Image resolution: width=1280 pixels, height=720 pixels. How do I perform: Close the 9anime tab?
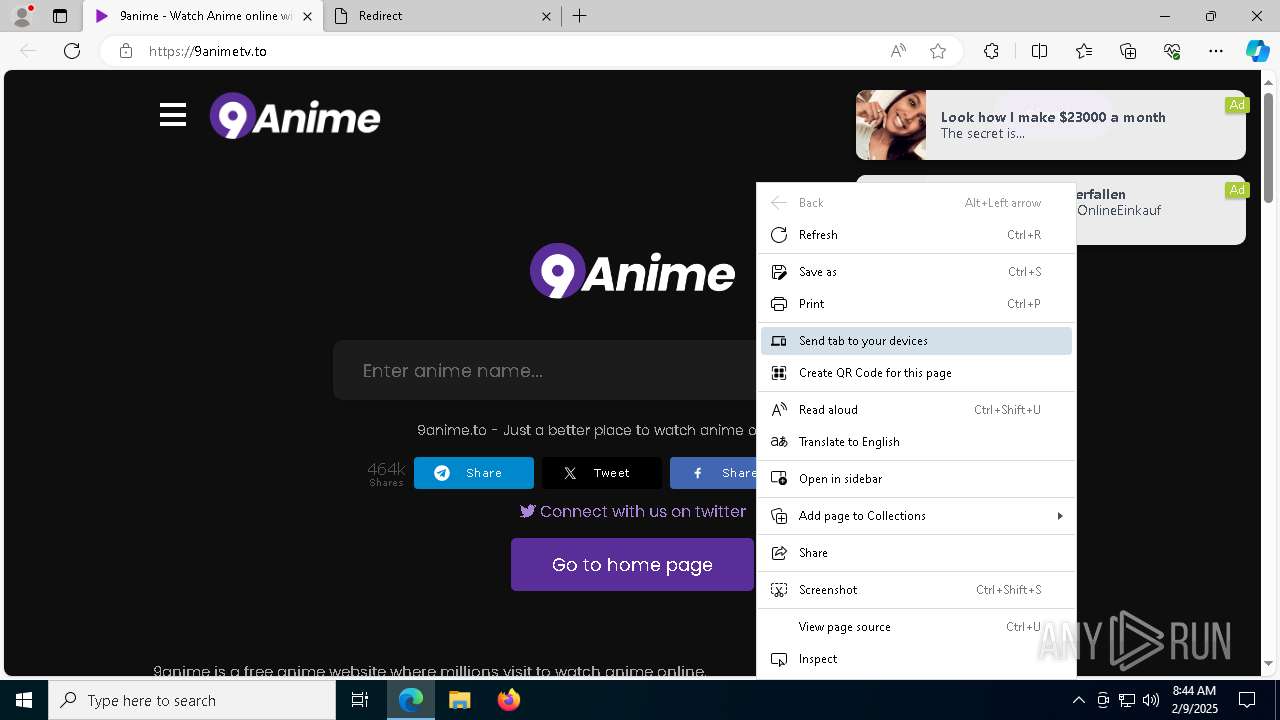pos(307,16)
